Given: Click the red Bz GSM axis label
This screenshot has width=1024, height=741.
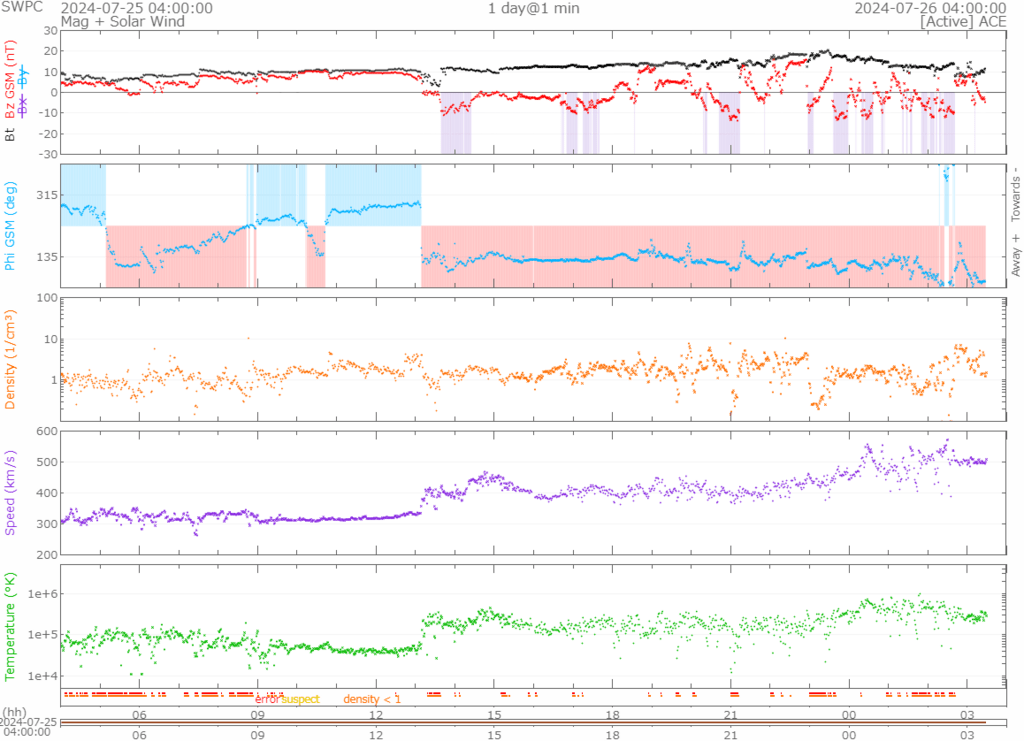Looking at the screenshot, I should (11, 80).
